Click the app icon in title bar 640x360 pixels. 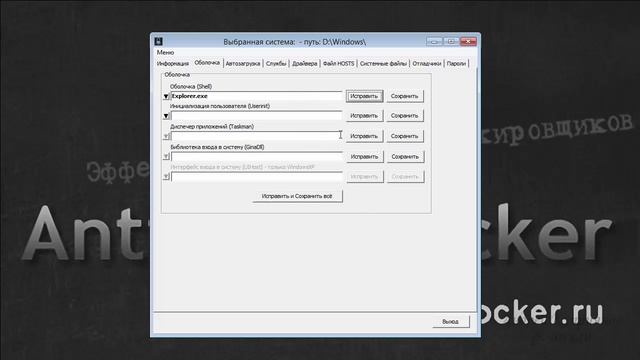click(158, 41)
